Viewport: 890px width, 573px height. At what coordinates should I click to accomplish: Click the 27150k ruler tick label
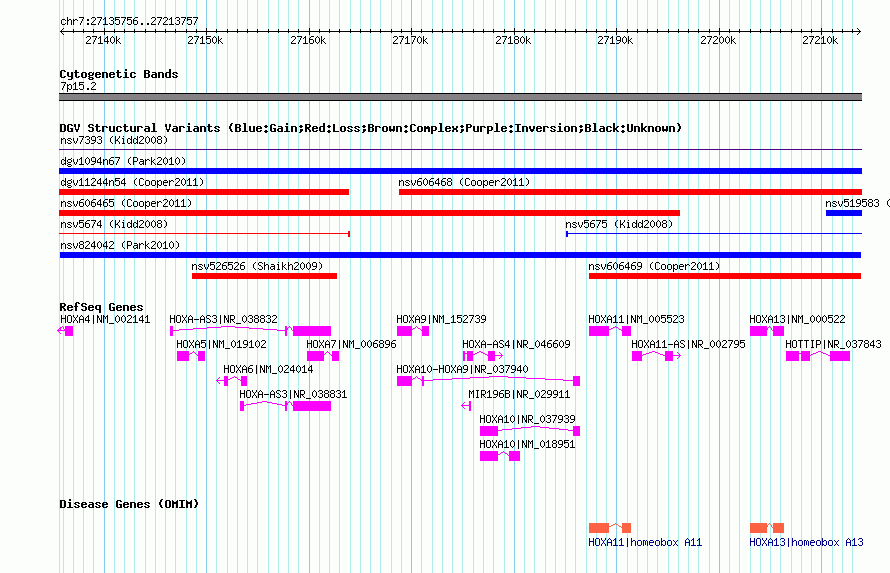click(205, 40)
